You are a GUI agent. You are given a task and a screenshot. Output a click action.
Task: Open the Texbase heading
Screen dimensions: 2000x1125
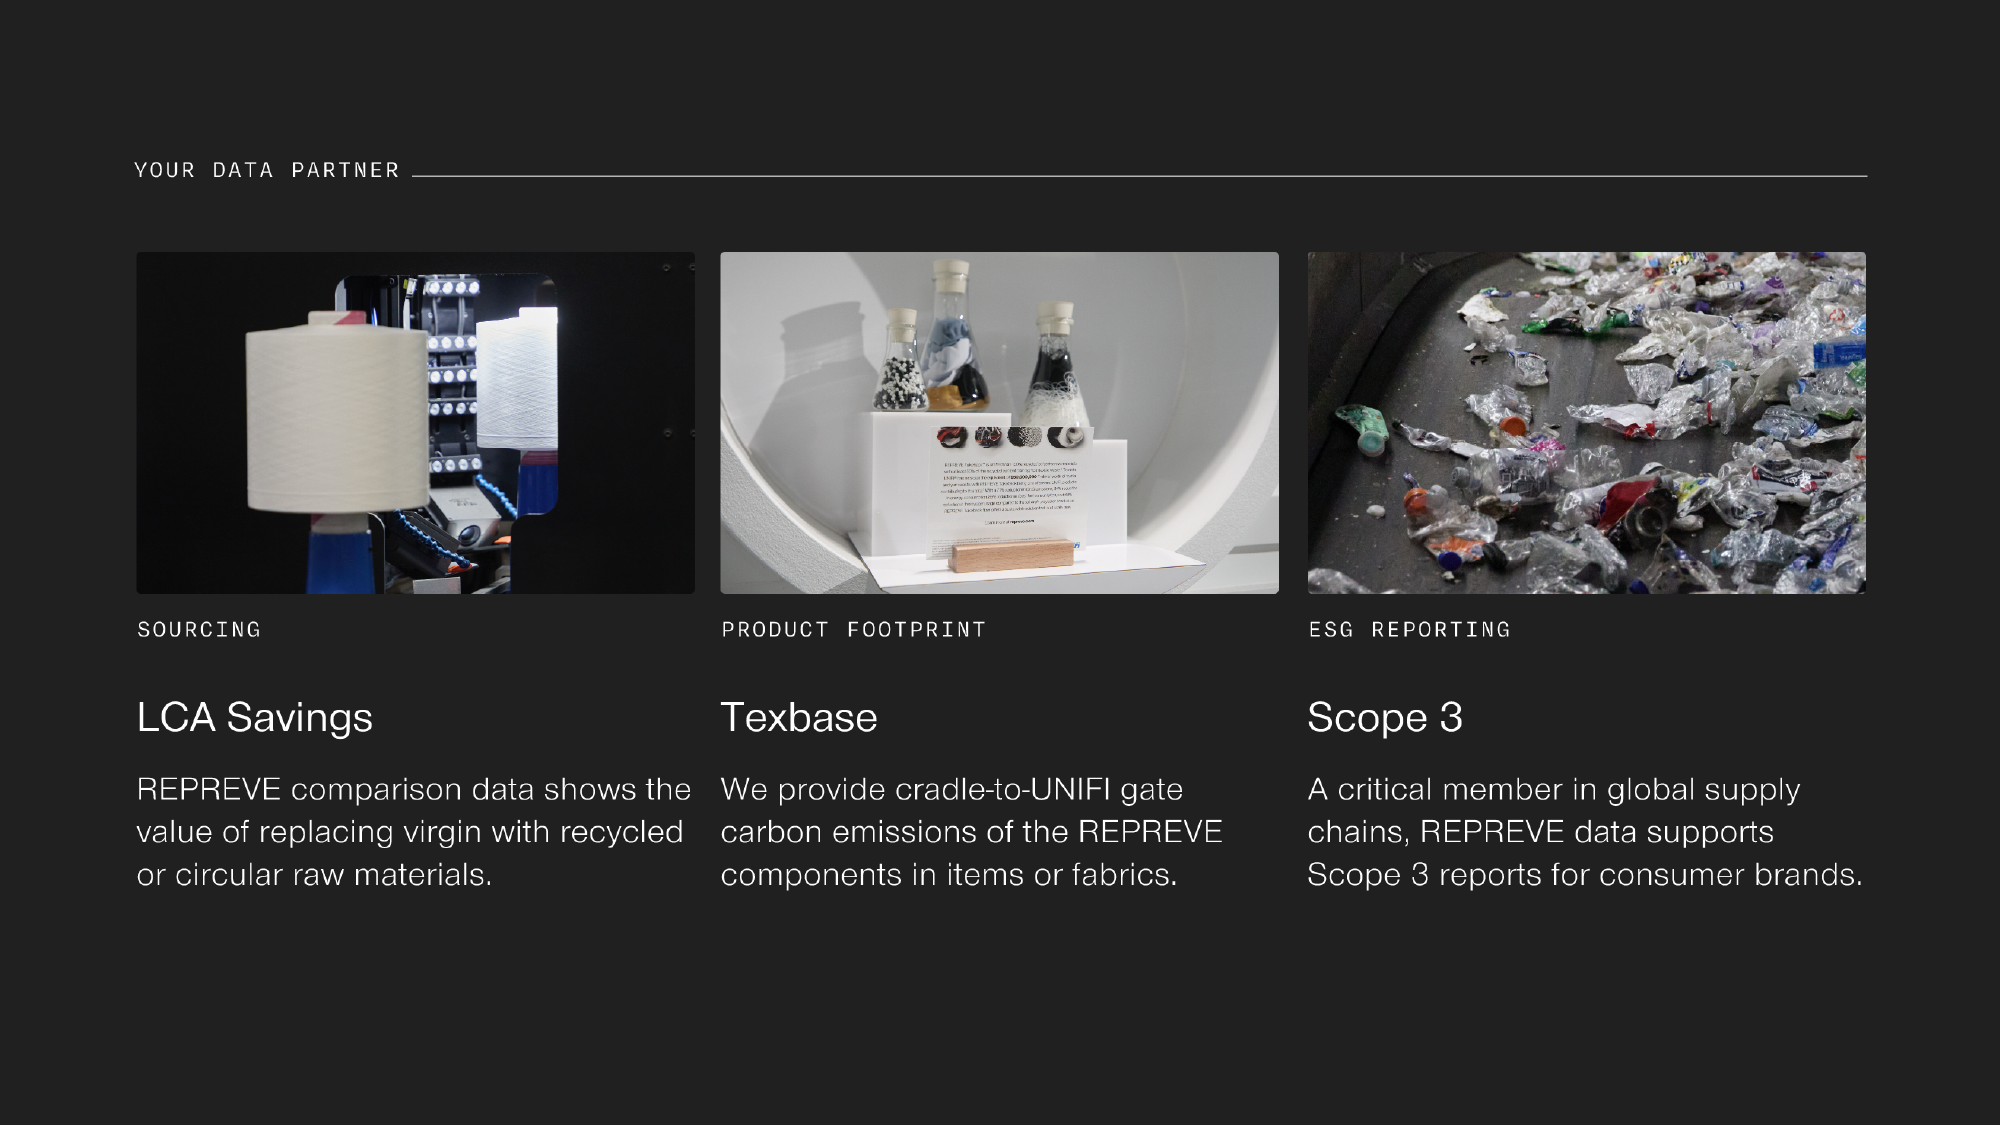click(x=799, y=718)
